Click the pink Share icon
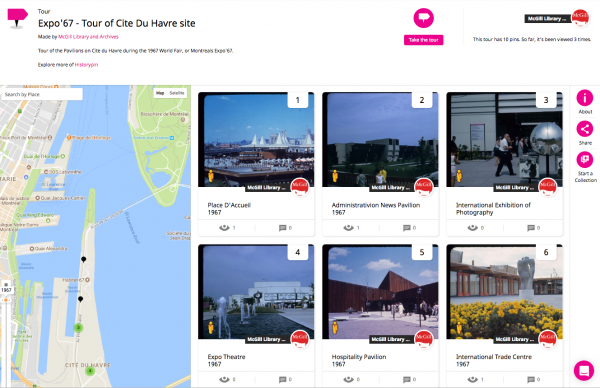600x388 pixels. click(x=585, y=129)
